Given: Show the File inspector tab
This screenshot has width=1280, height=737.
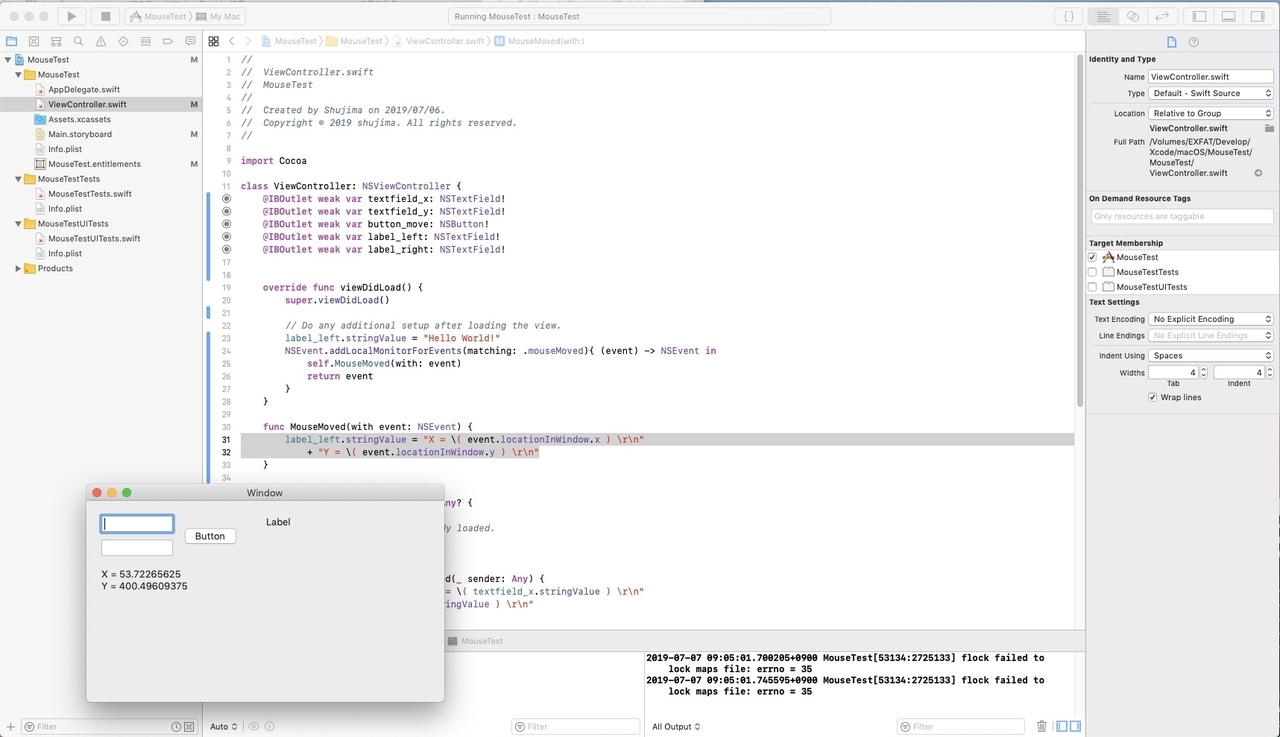Looking at the screenshot, I should point(1173,42).
